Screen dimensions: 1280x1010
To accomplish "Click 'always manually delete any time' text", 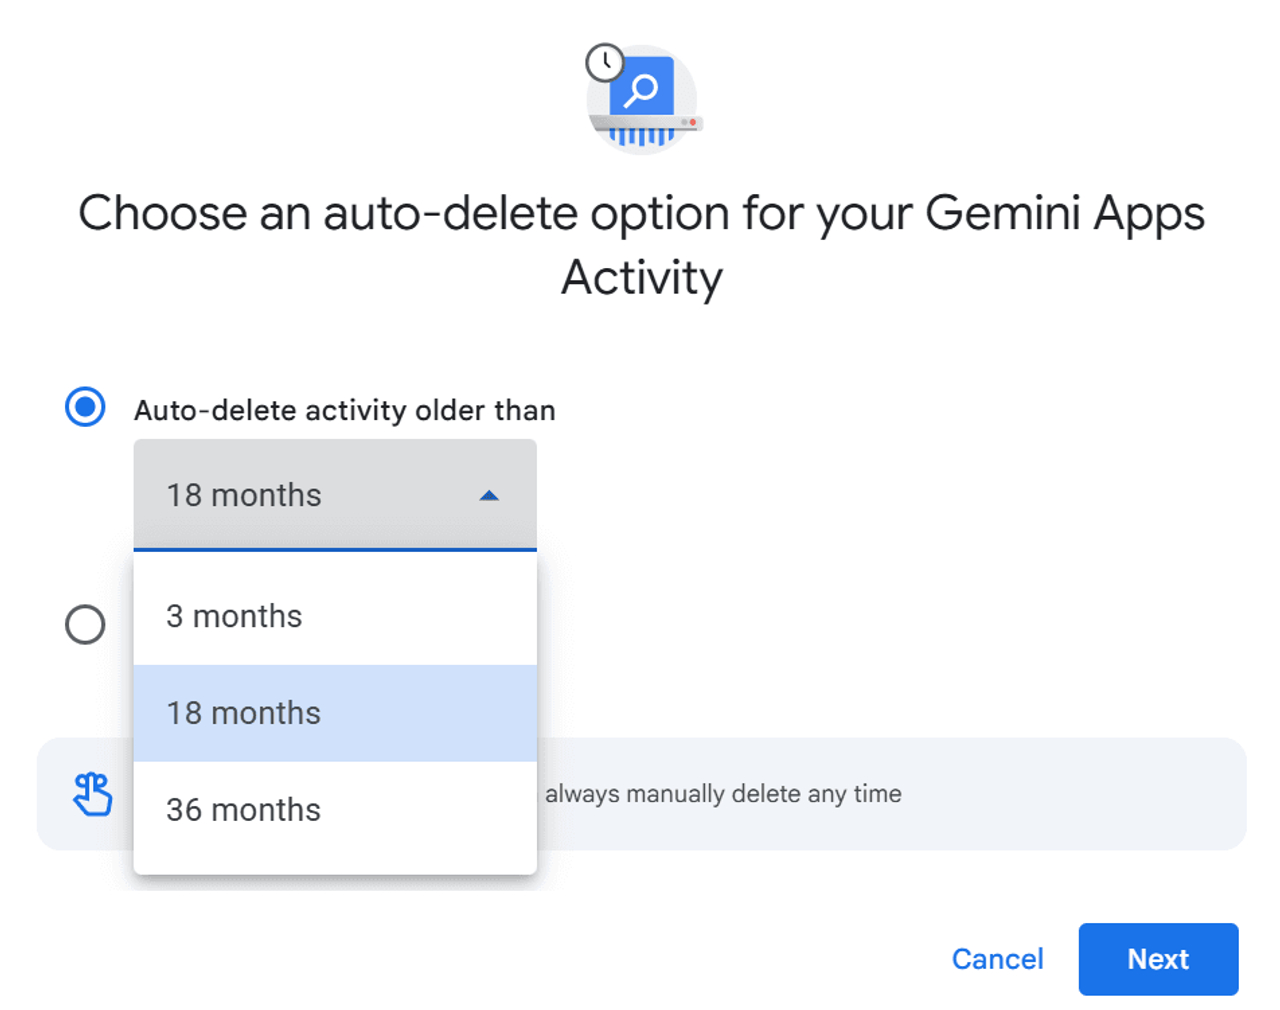I will [723, 794].
